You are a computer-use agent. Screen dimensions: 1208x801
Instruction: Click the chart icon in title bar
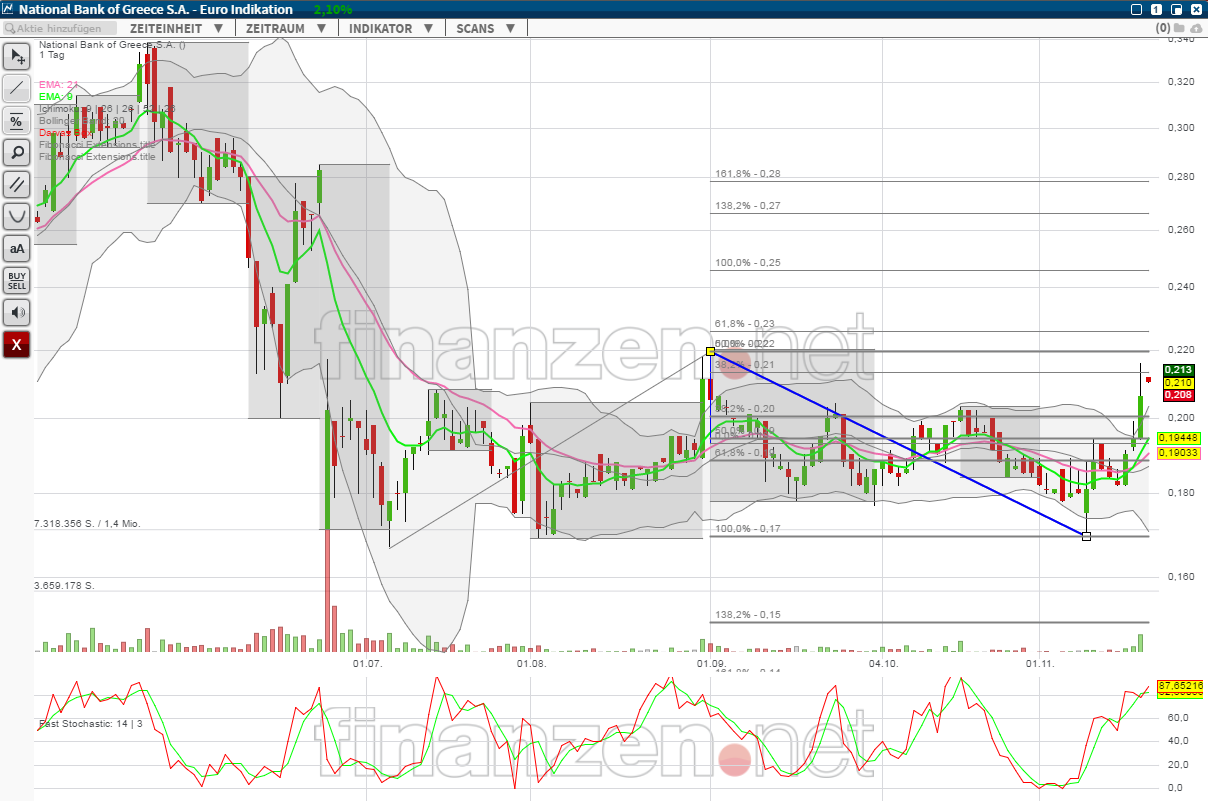pyautogui.click(x=8, y=9)
